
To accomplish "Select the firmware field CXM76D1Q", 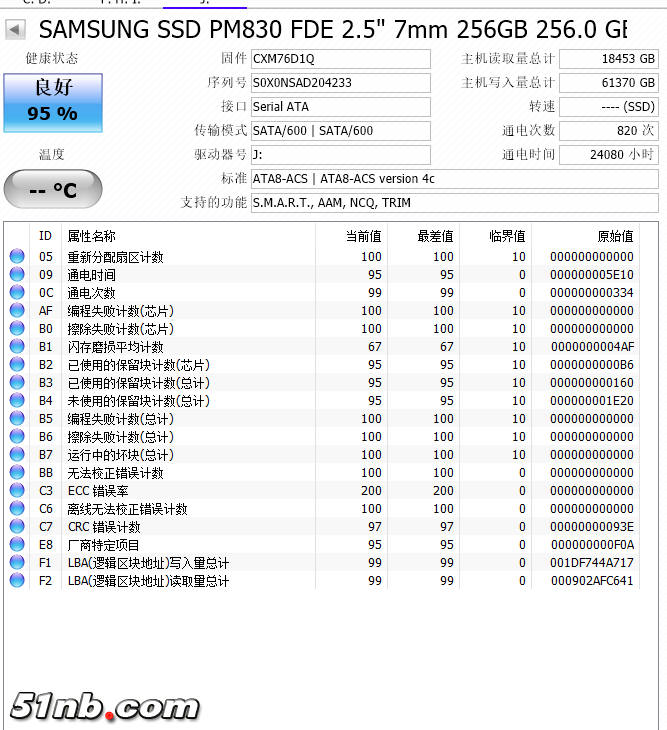I will [x=341, y=59].
